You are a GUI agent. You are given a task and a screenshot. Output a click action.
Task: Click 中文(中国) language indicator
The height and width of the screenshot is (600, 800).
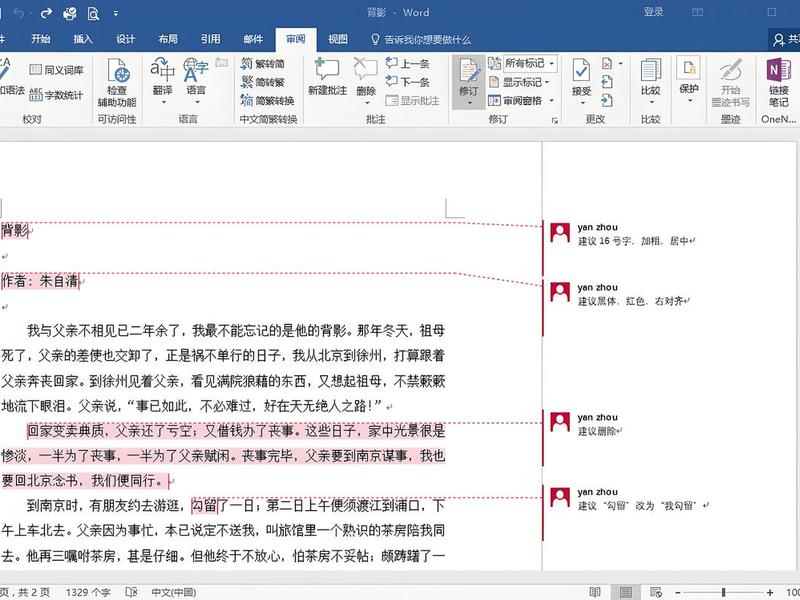coord(173,592)
